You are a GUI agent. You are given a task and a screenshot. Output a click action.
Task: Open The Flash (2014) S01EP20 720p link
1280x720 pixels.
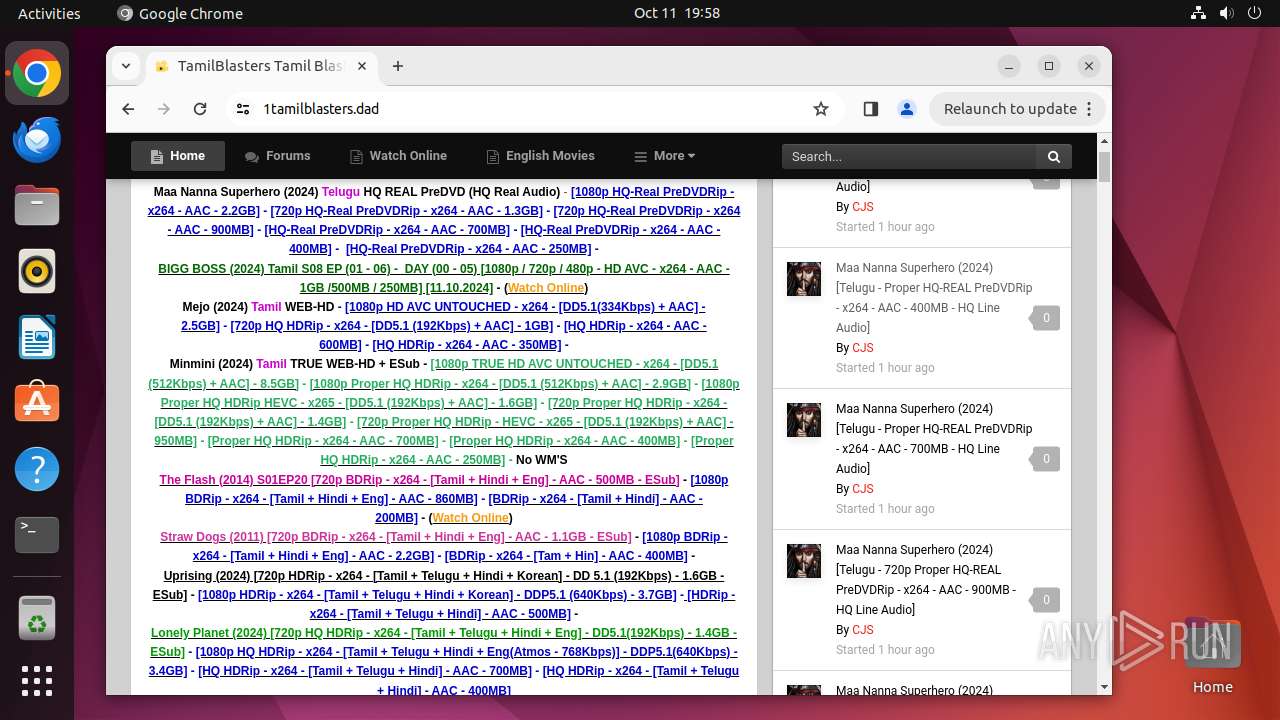click(x=419, y=480)
